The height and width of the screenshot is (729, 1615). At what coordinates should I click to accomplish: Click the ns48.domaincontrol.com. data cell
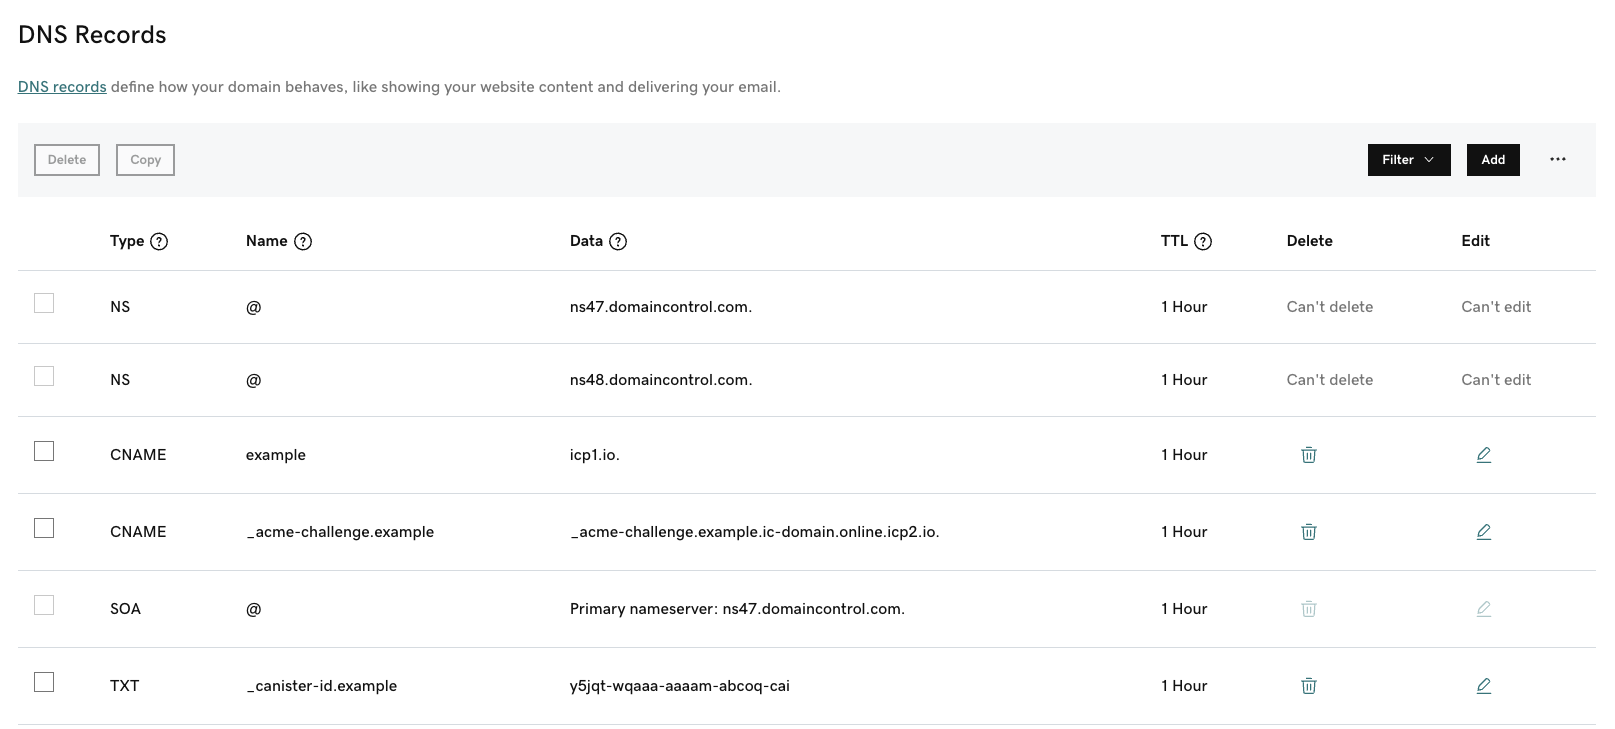pyautogui.click(x=661, y=380)
